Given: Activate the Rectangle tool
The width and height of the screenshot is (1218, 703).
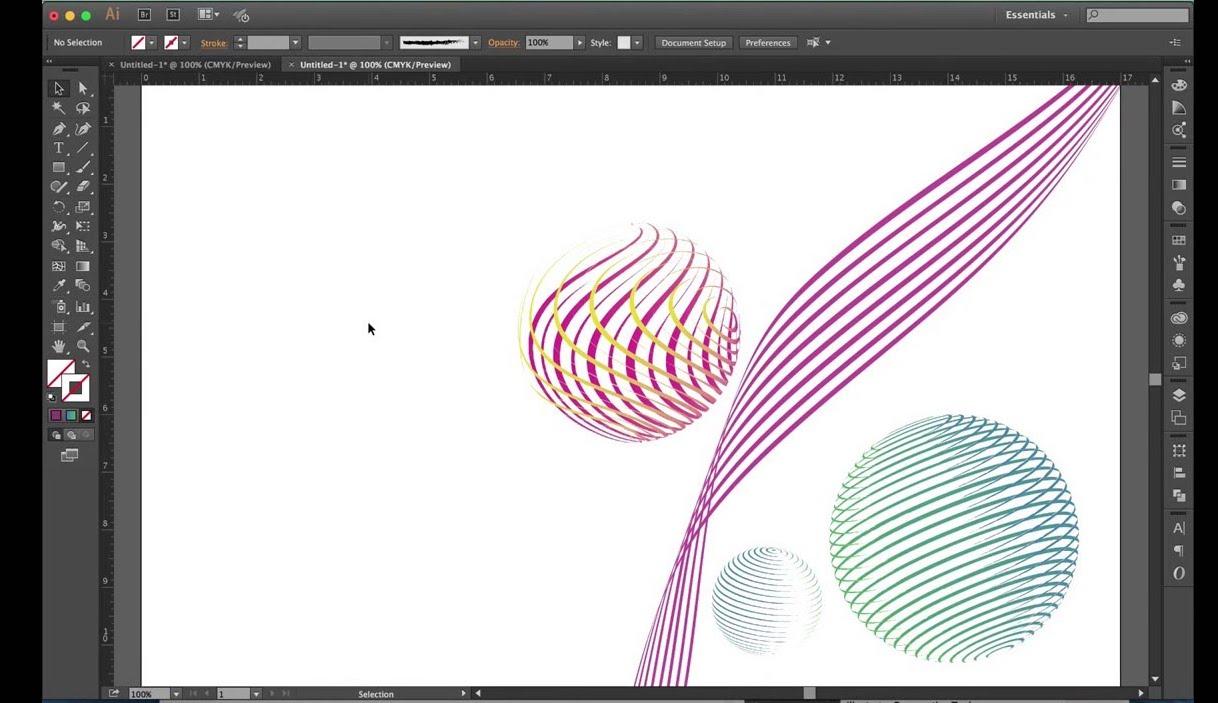Looking at the screenshot, I should [60, 167].
